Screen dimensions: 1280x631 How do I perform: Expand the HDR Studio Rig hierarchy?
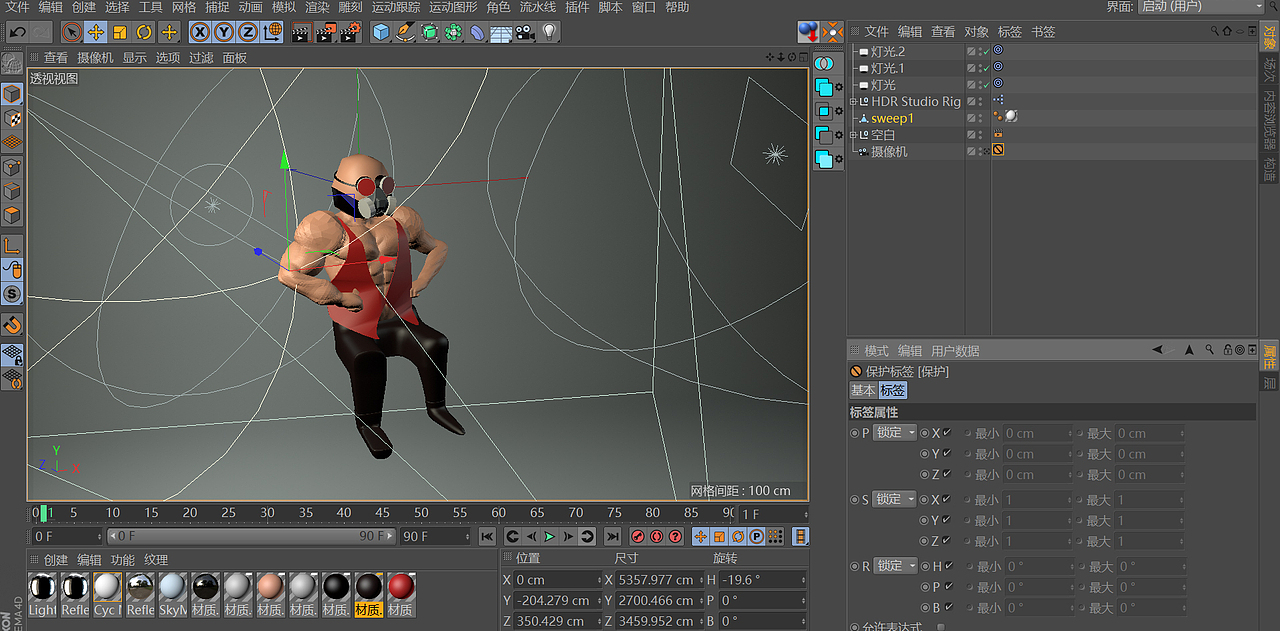(853, 102)
